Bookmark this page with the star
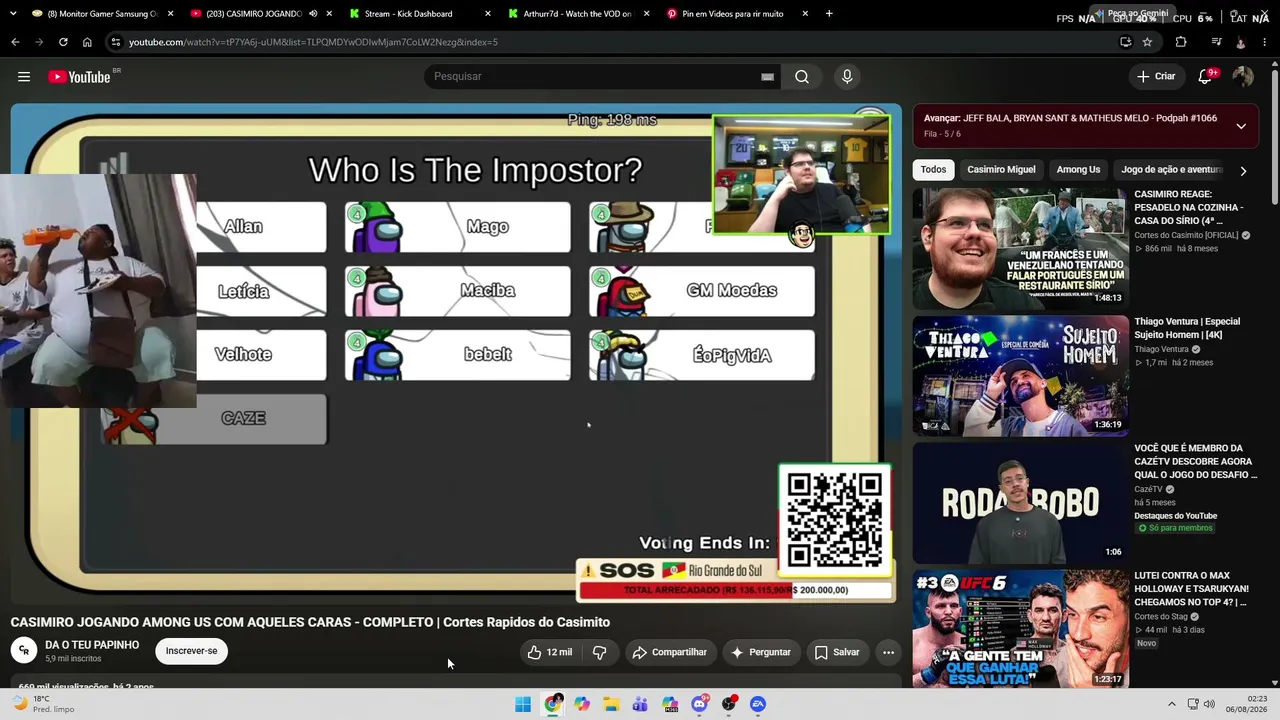The width and height of the screenshot is (1280, 720). click(x=1147, y=42)
